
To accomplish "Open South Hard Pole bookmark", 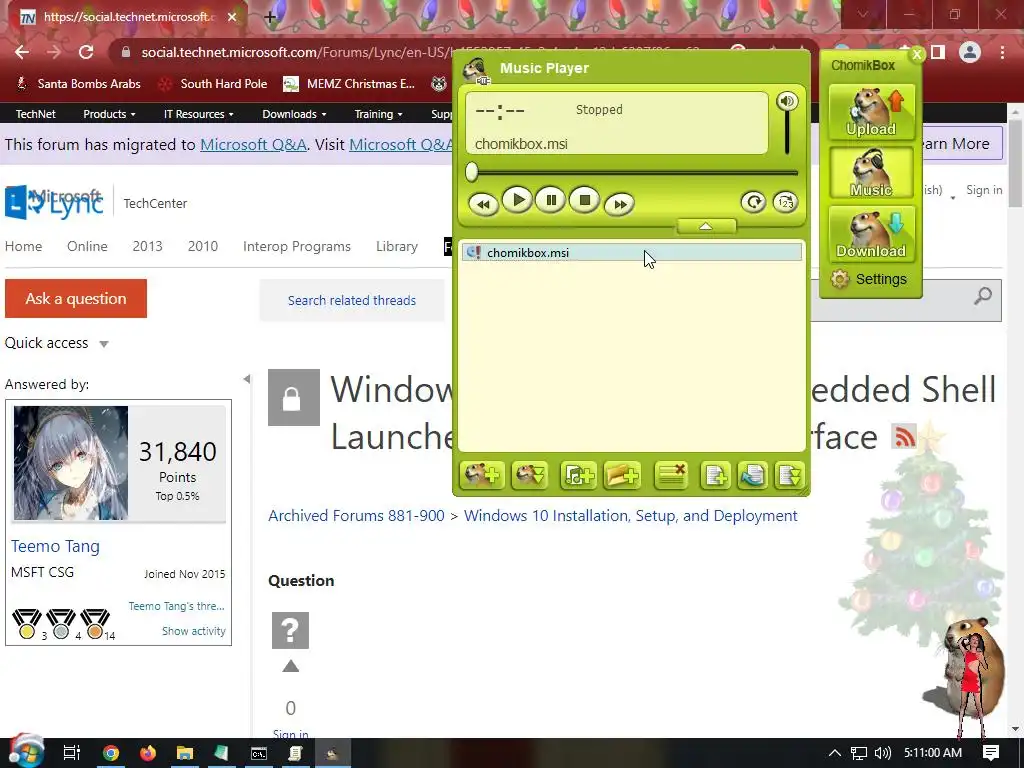I will (214, 84).
